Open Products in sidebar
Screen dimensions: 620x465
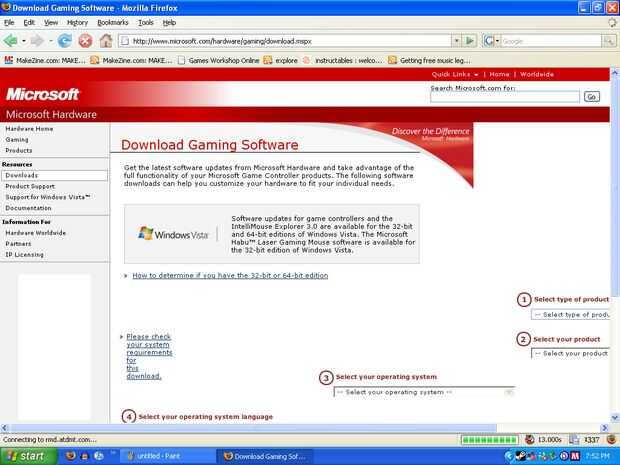tap(19, 151)
